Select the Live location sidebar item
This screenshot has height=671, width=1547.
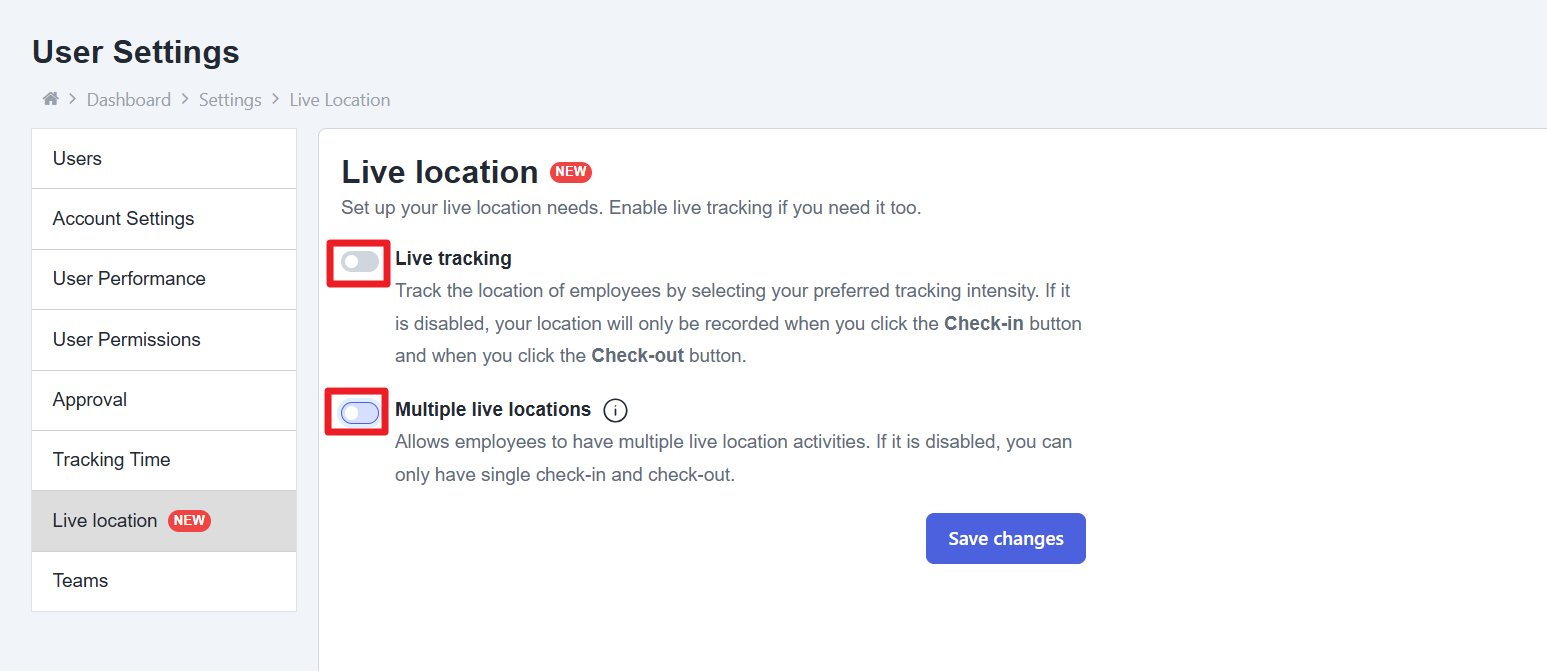pyautogui.click(x=105, y=521)
